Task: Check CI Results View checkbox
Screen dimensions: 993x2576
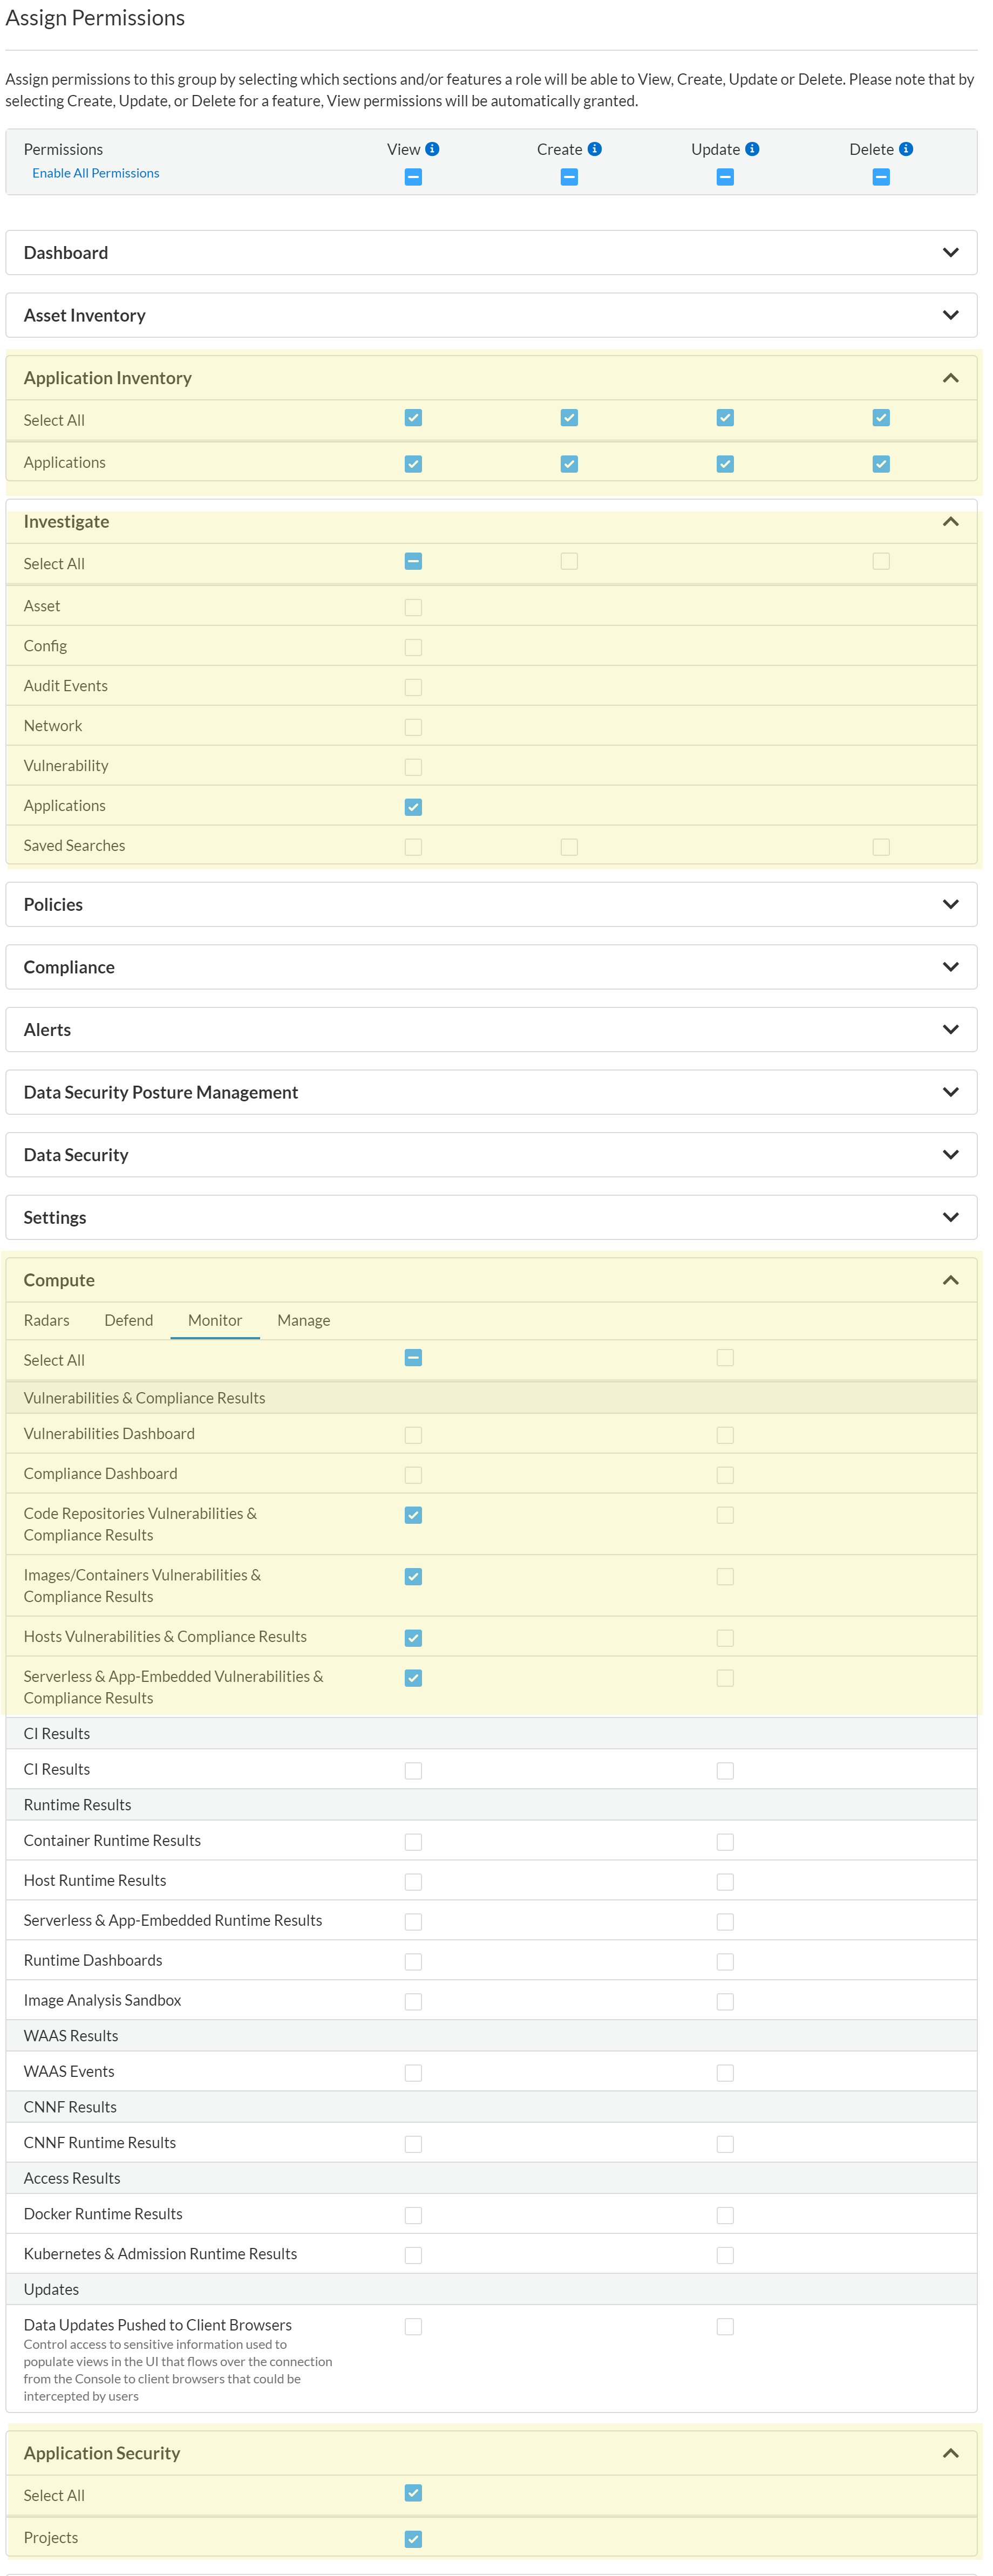Action: point(413,1771)
